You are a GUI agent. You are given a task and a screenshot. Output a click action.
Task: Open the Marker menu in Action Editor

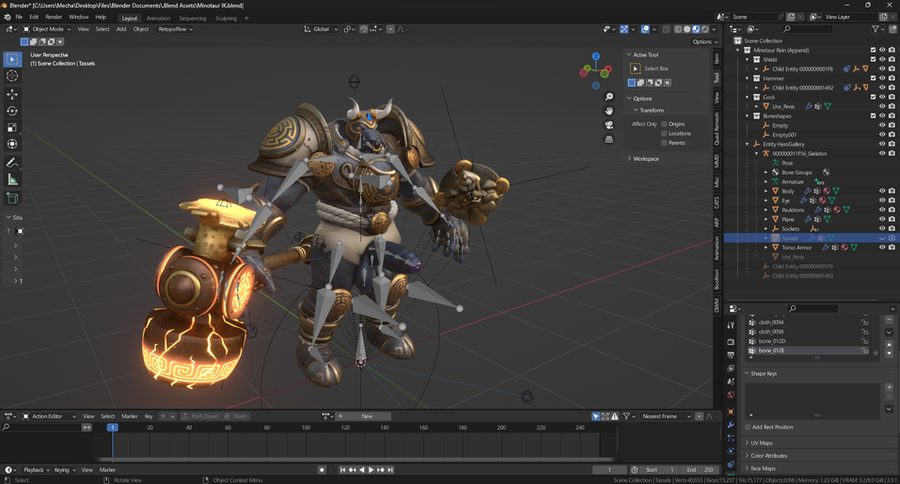click(x=129, y=416)
